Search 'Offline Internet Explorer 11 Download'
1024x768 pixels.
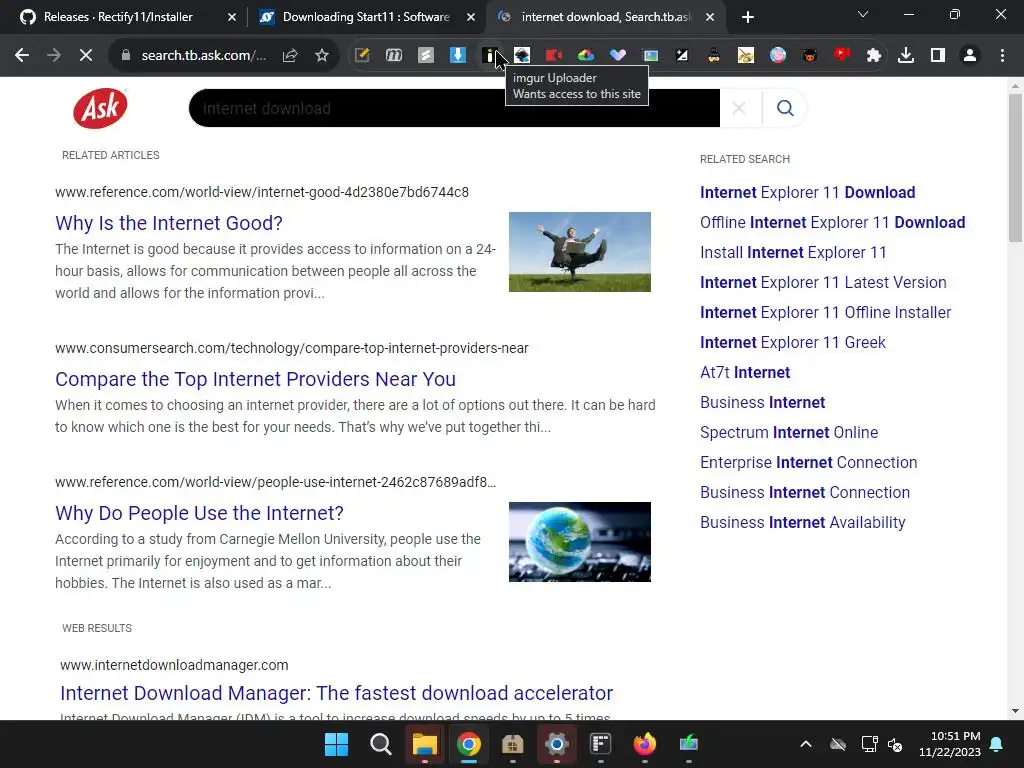[x=833, y=223]
